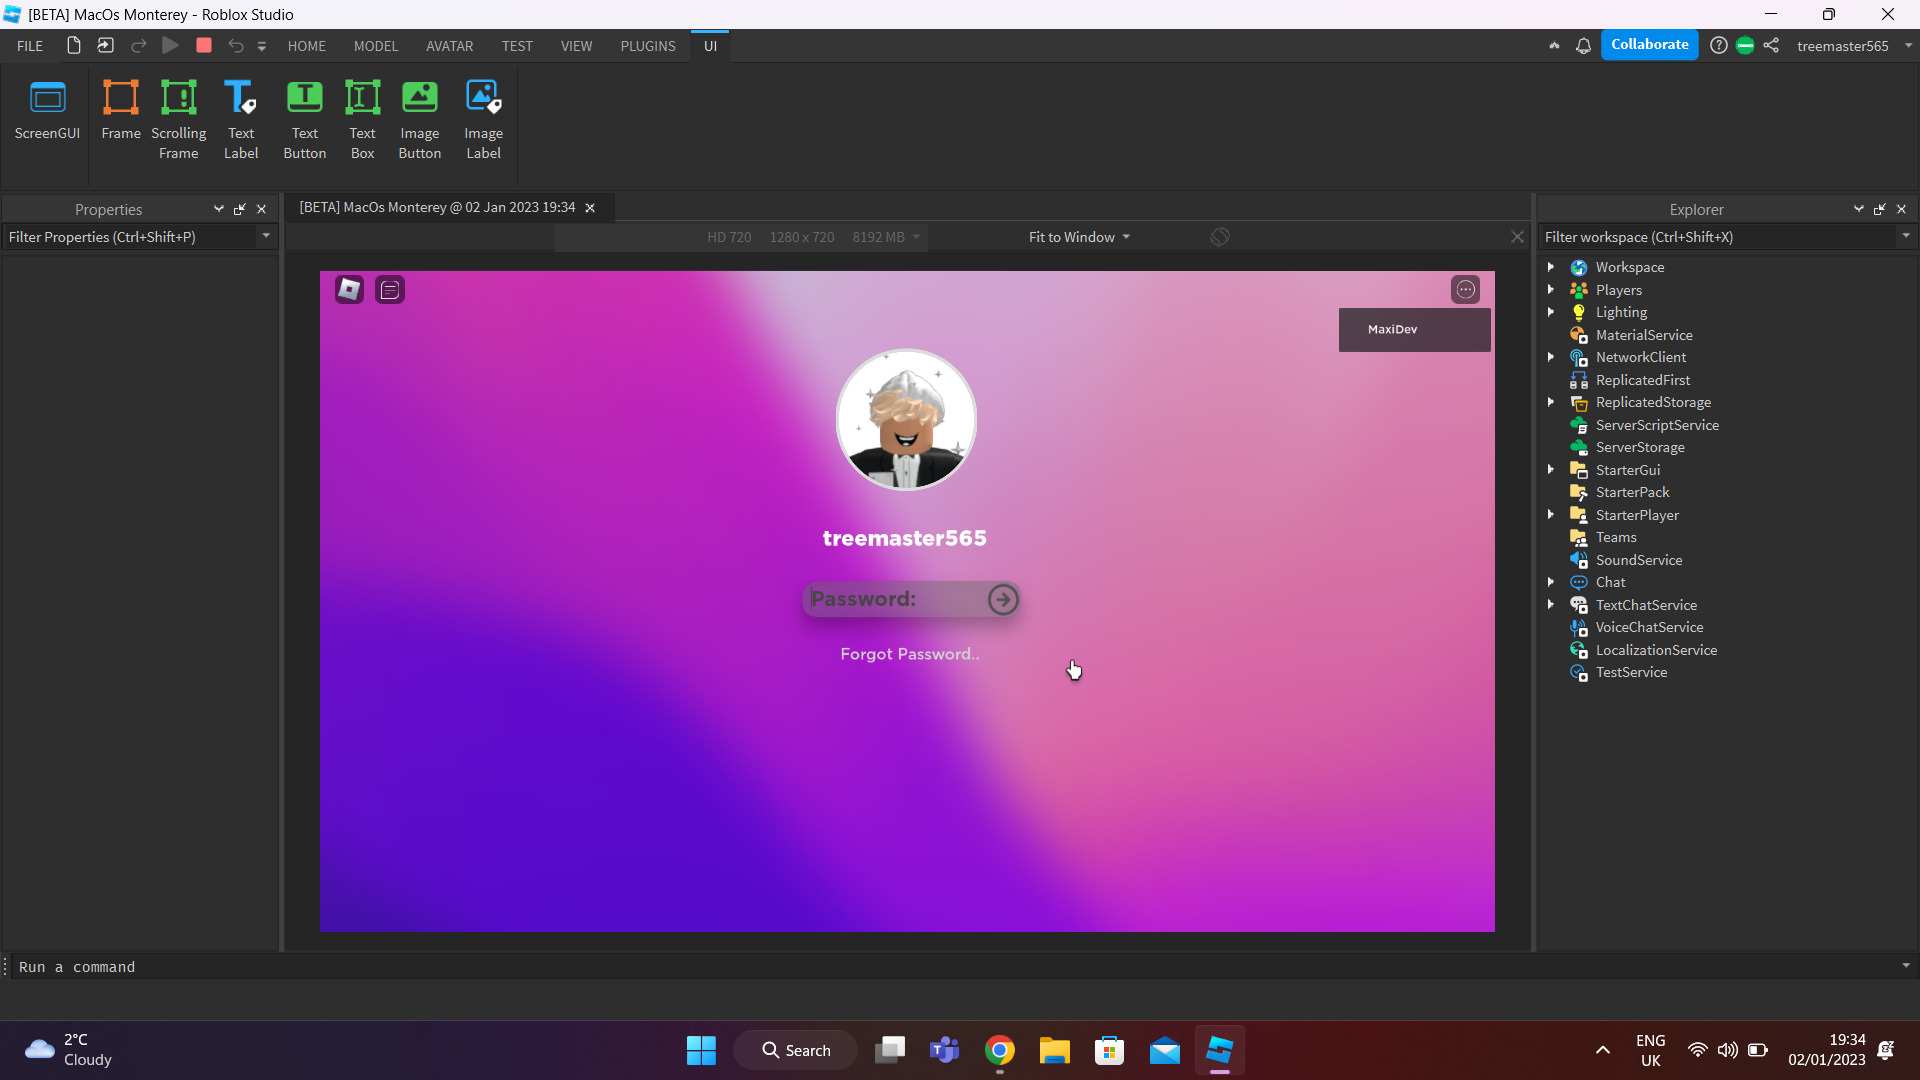Open the FILE menu

click(x=29, y=45)
